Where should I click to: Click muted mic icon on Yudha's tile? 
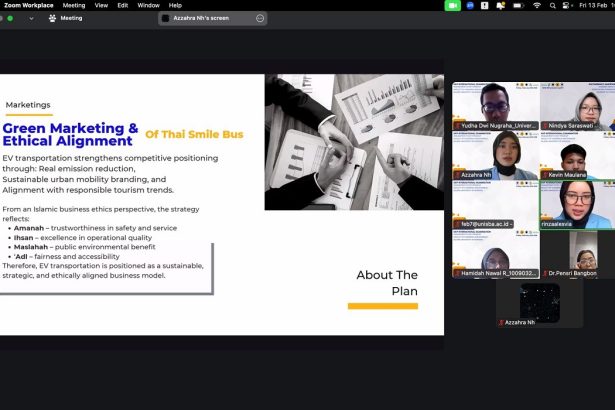pyautogui.click(x=458, y=126)
